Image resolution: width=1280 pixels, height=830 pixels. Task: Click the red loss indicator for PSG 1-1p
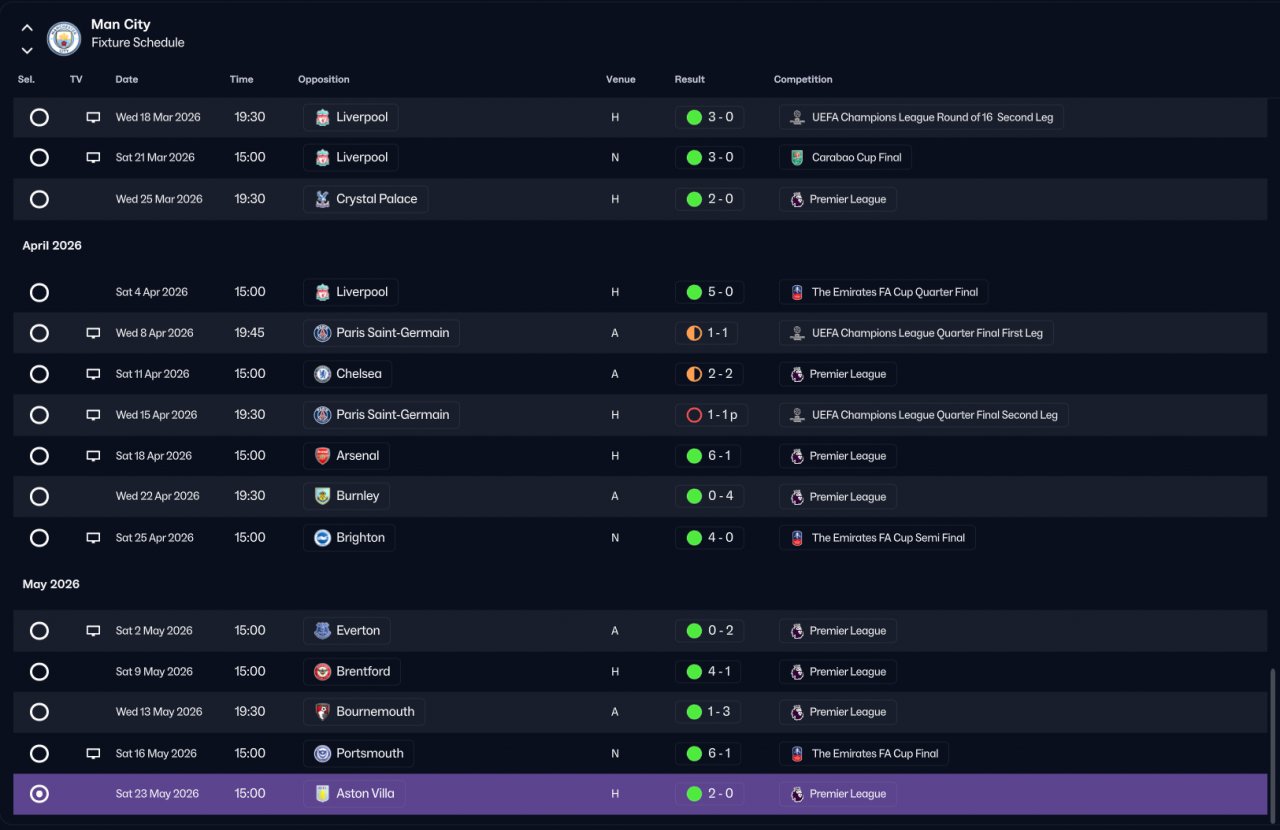(x=694, y=415)
